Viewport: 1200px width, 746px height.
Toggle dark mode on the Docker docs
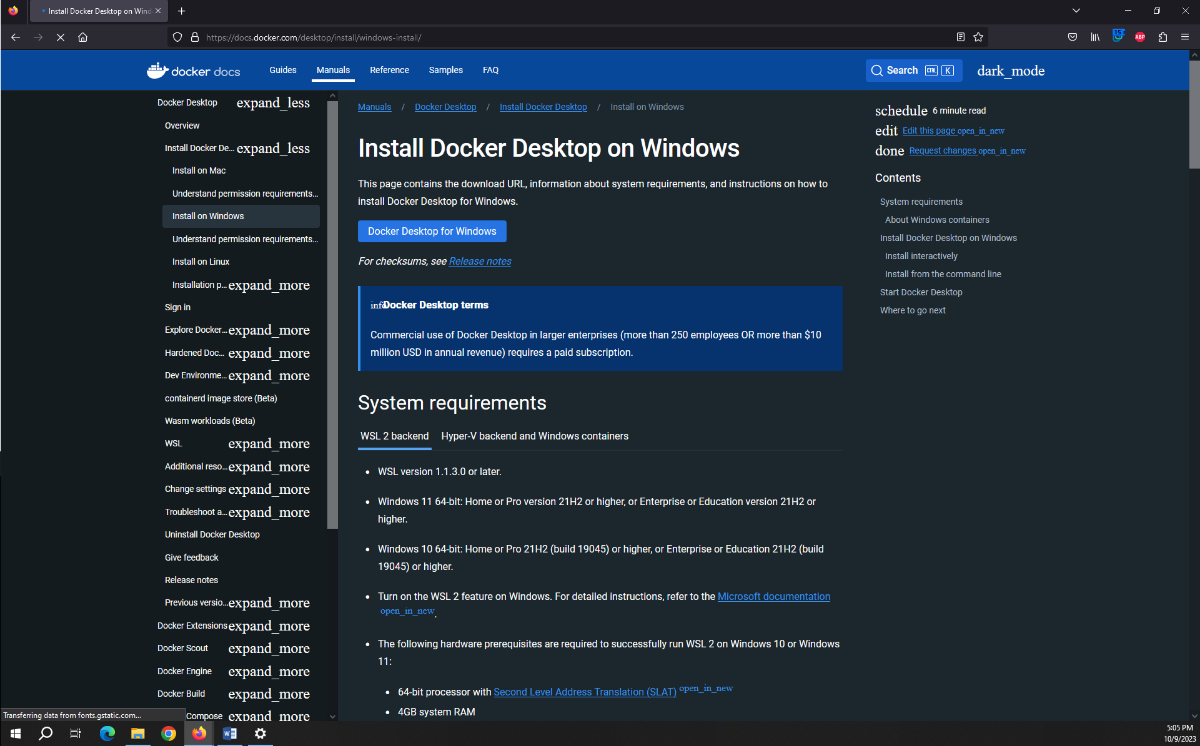point(1011,71)
